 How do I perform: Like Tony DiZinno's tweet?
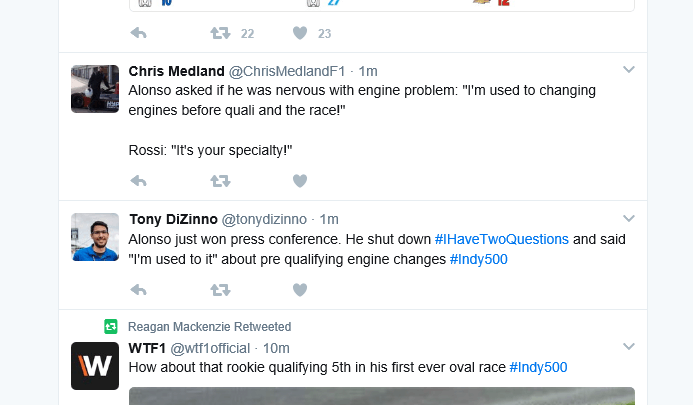[299, 290]
